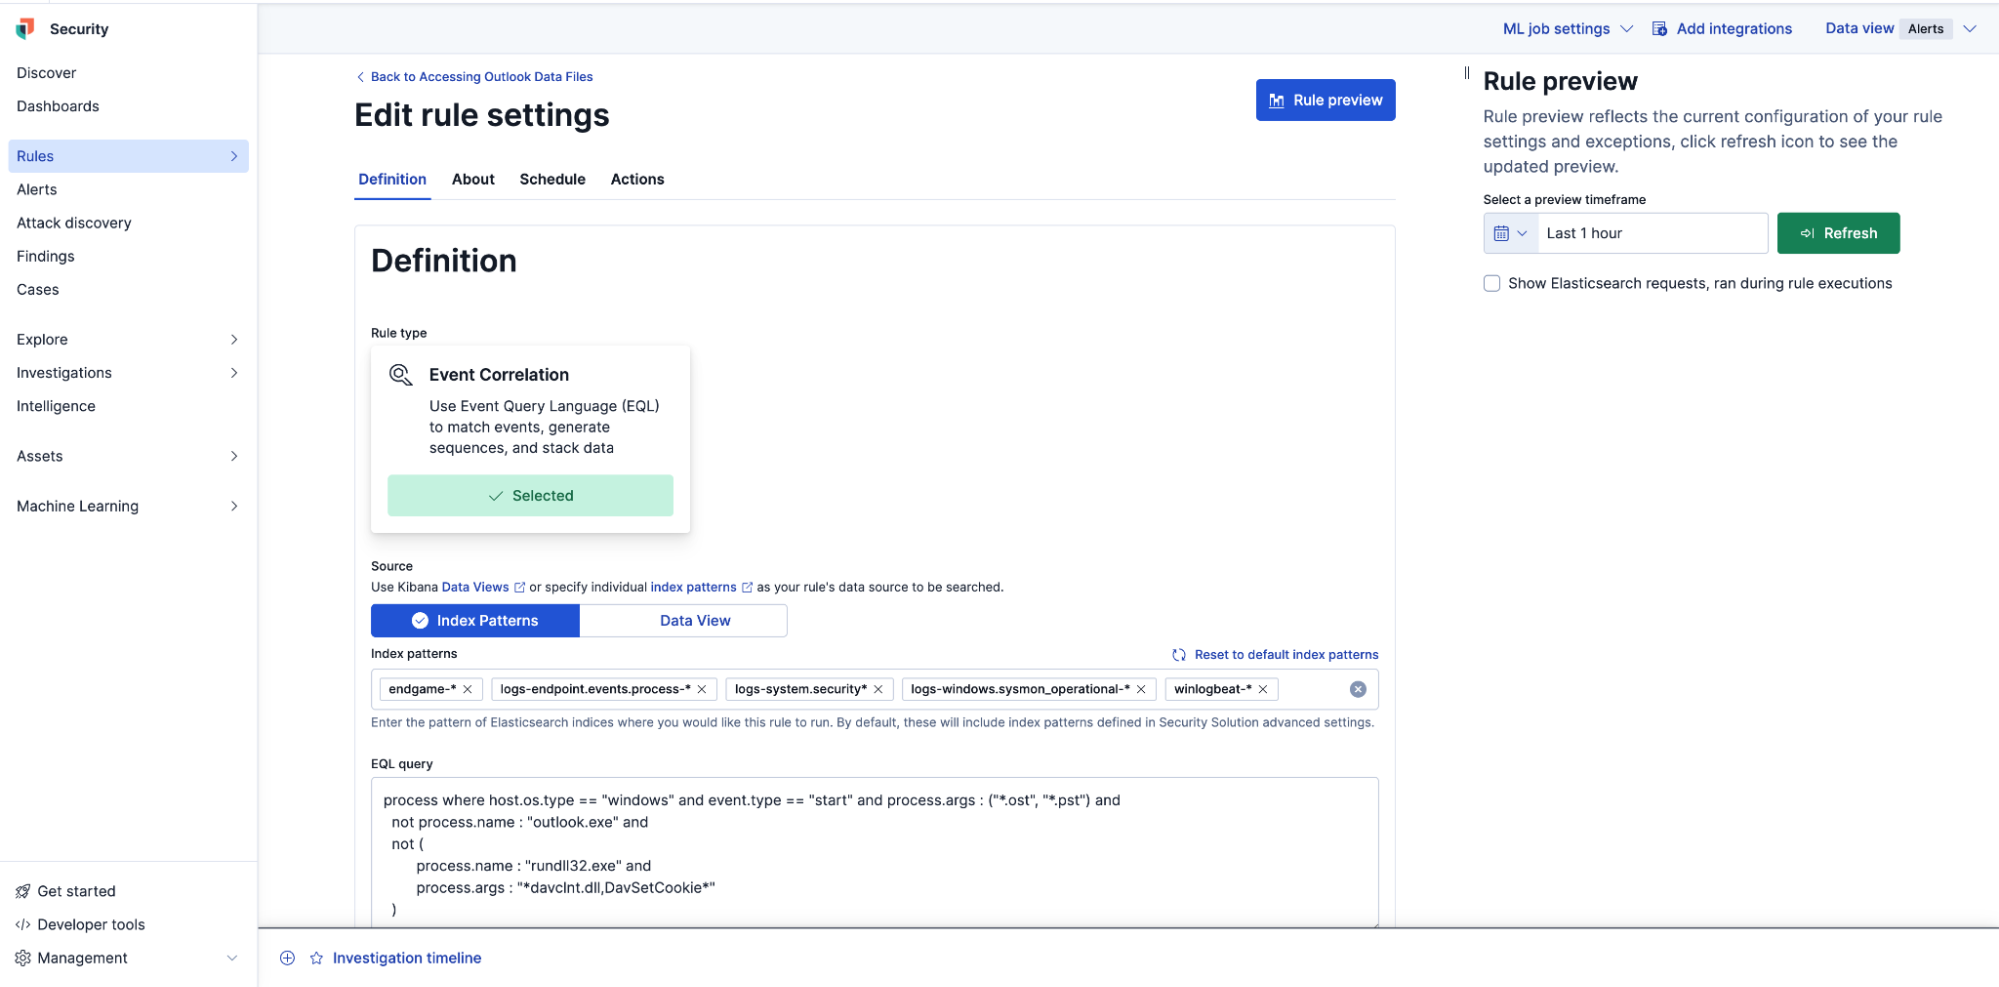This screenshot has height=987, width=1999.
Task: Expand the Explore section in the sidebar
Action: coord(234,339)
